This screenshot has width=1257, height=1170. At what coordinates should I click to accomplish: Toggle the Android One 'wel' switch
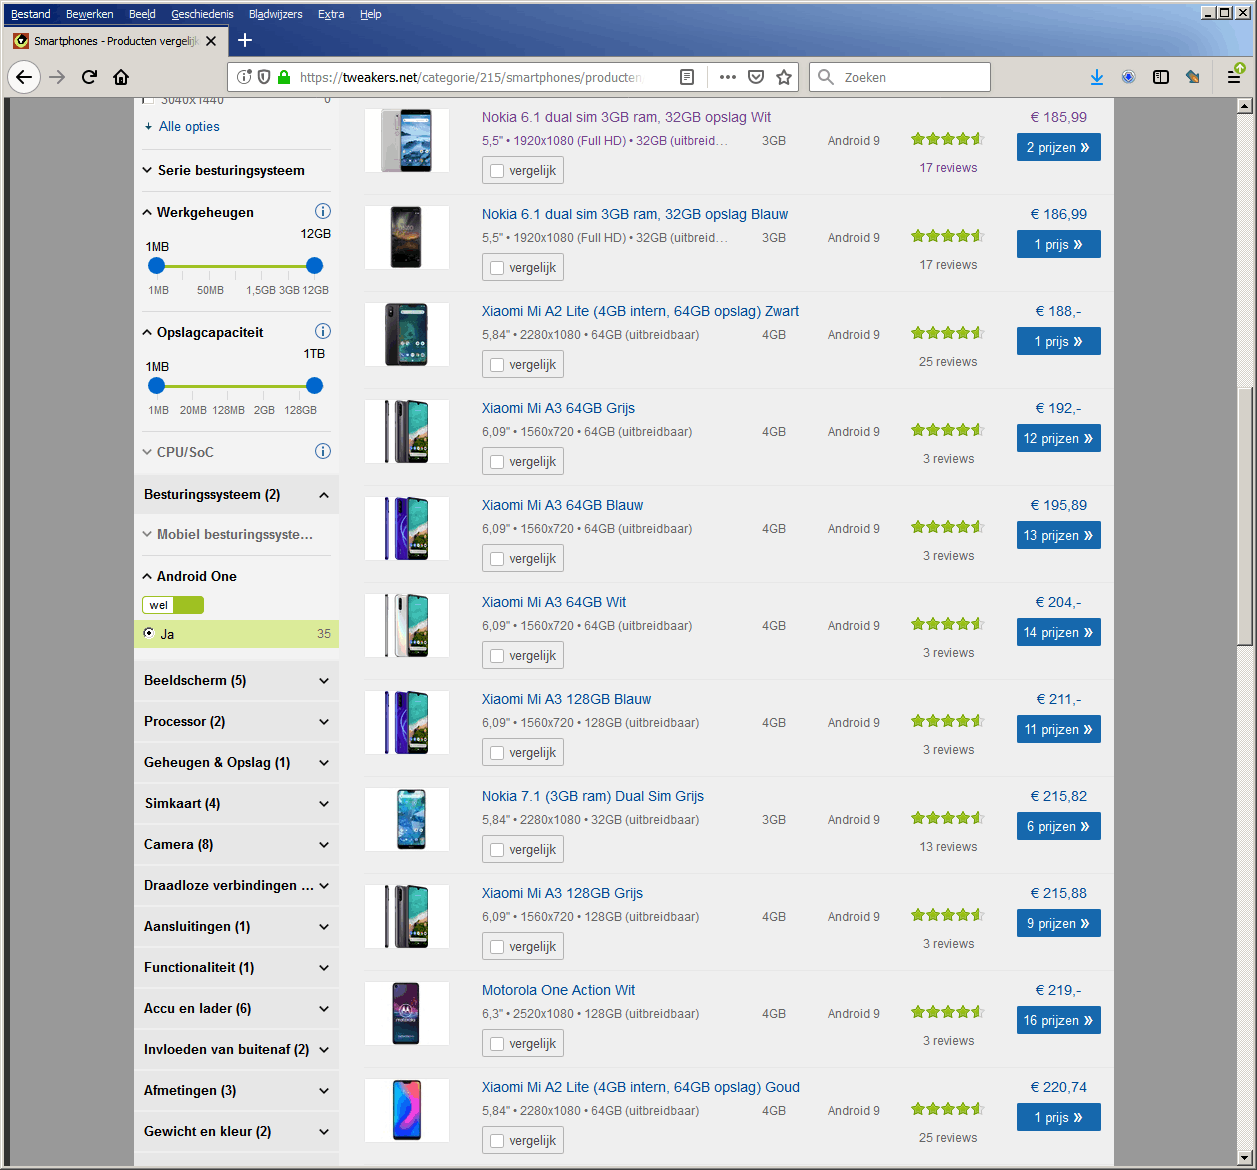point(173,605)
